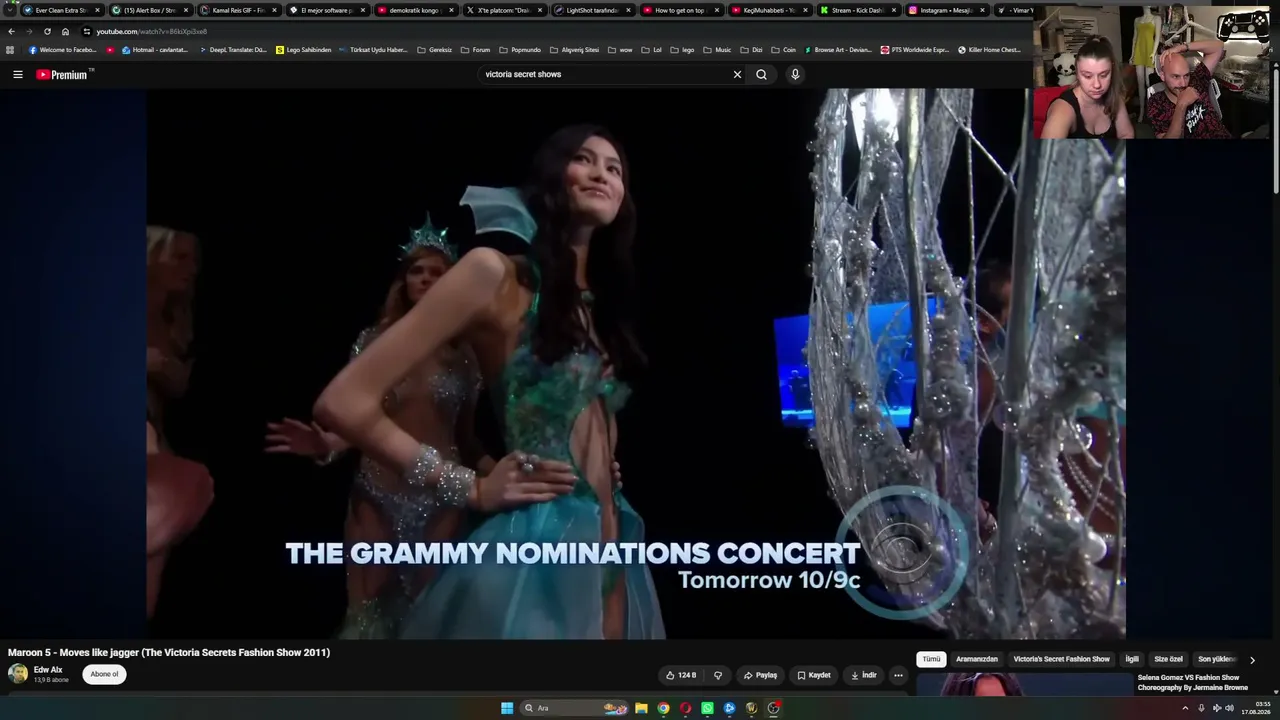Select the Size özel filter chip

point(1168,659)
